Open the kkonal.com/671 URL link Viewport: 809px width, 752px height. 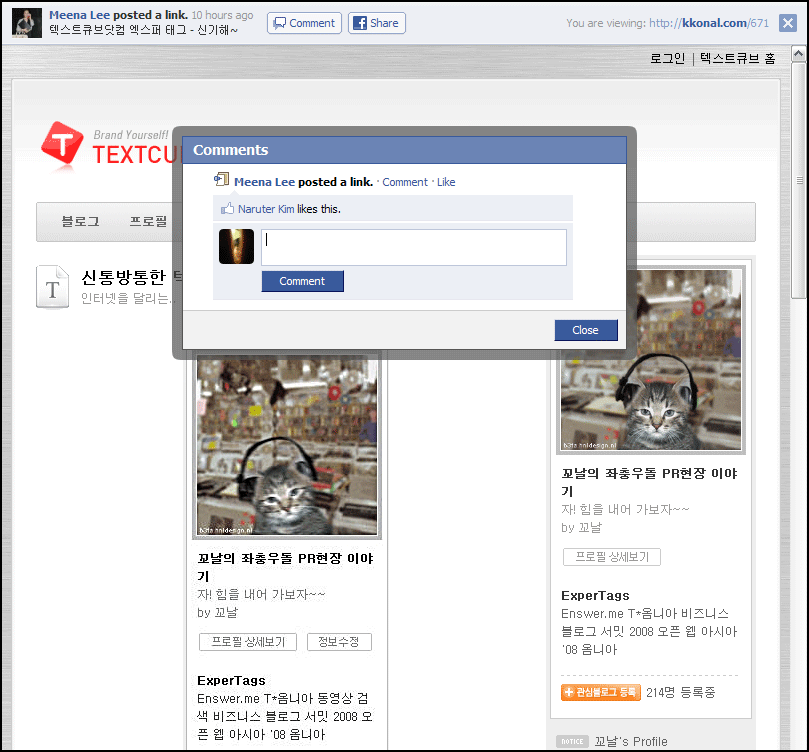708,23
